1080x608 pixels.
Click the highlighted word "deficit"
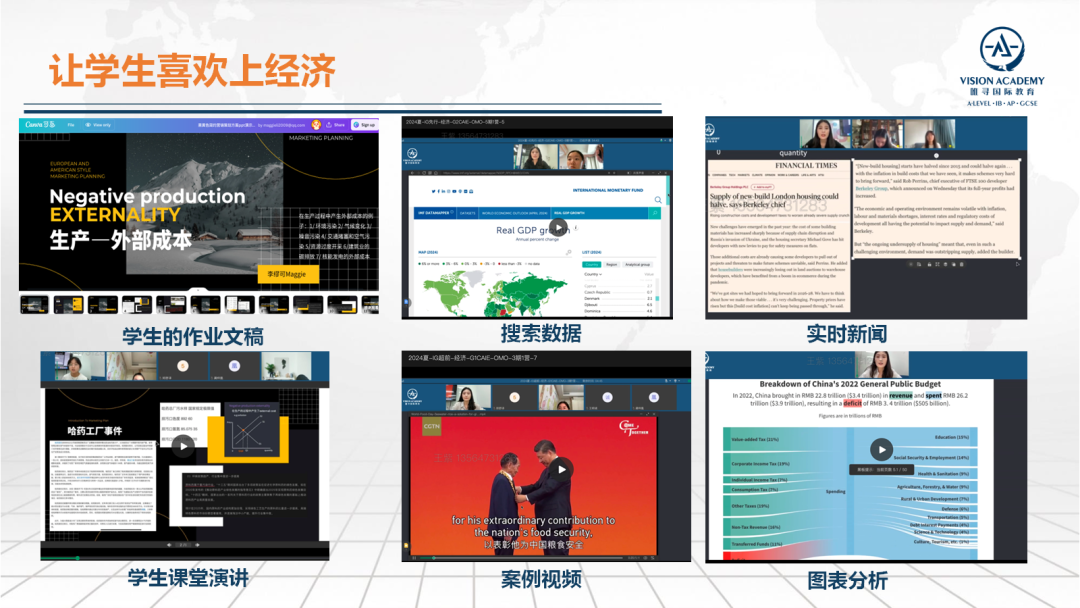pyautogui.click(x=852, y=403)
